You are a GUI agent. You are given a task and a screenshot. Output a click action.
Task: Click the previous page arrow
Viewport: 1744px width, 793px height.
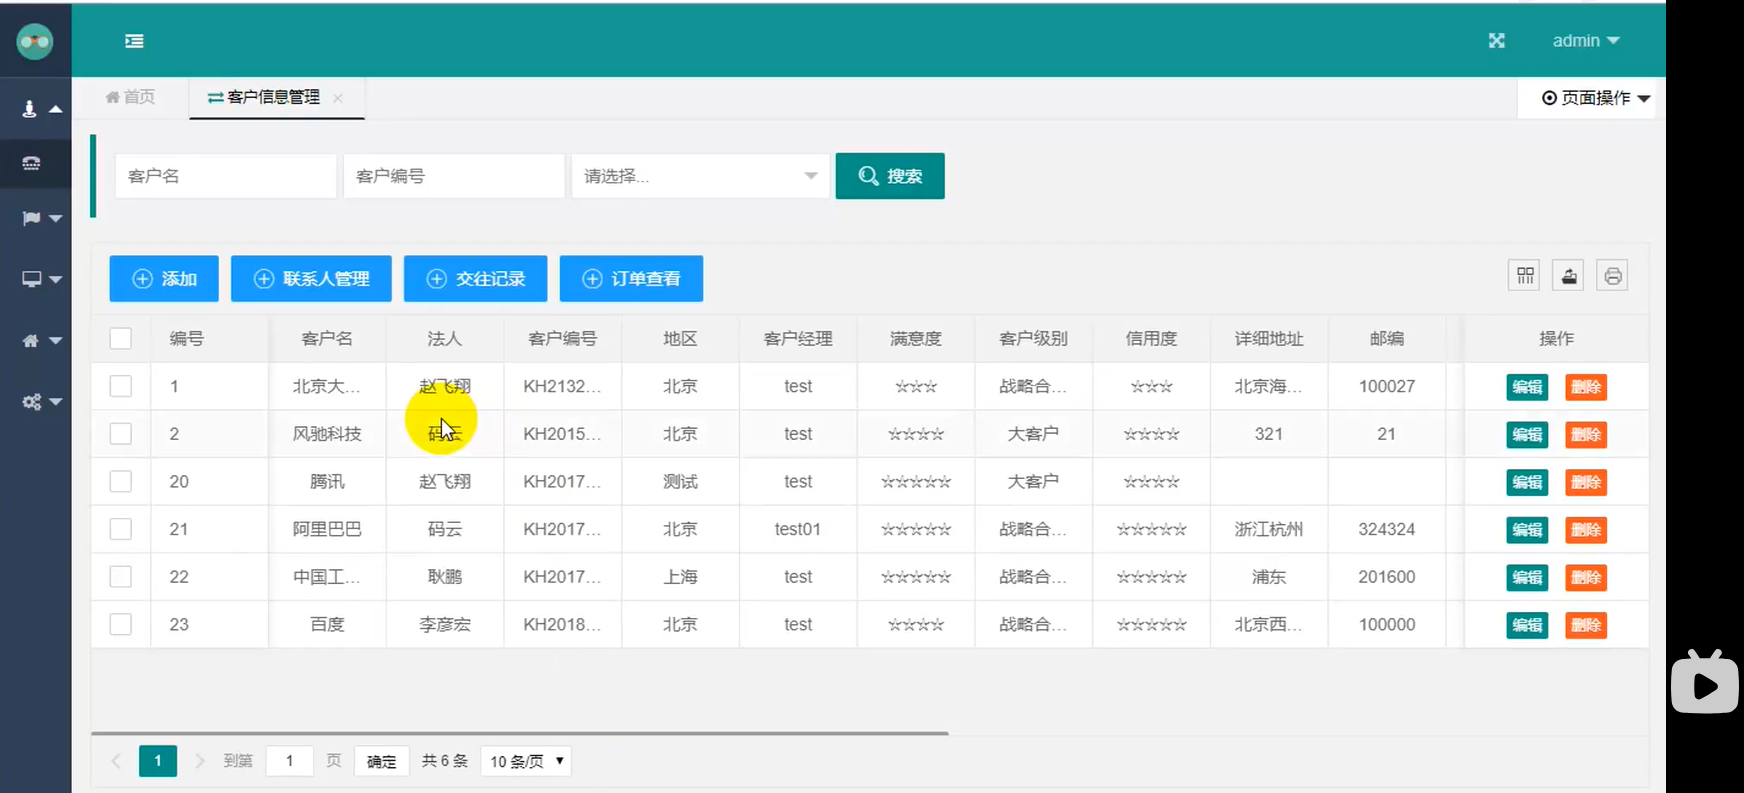pyautogui.click(x=116, y=761)
